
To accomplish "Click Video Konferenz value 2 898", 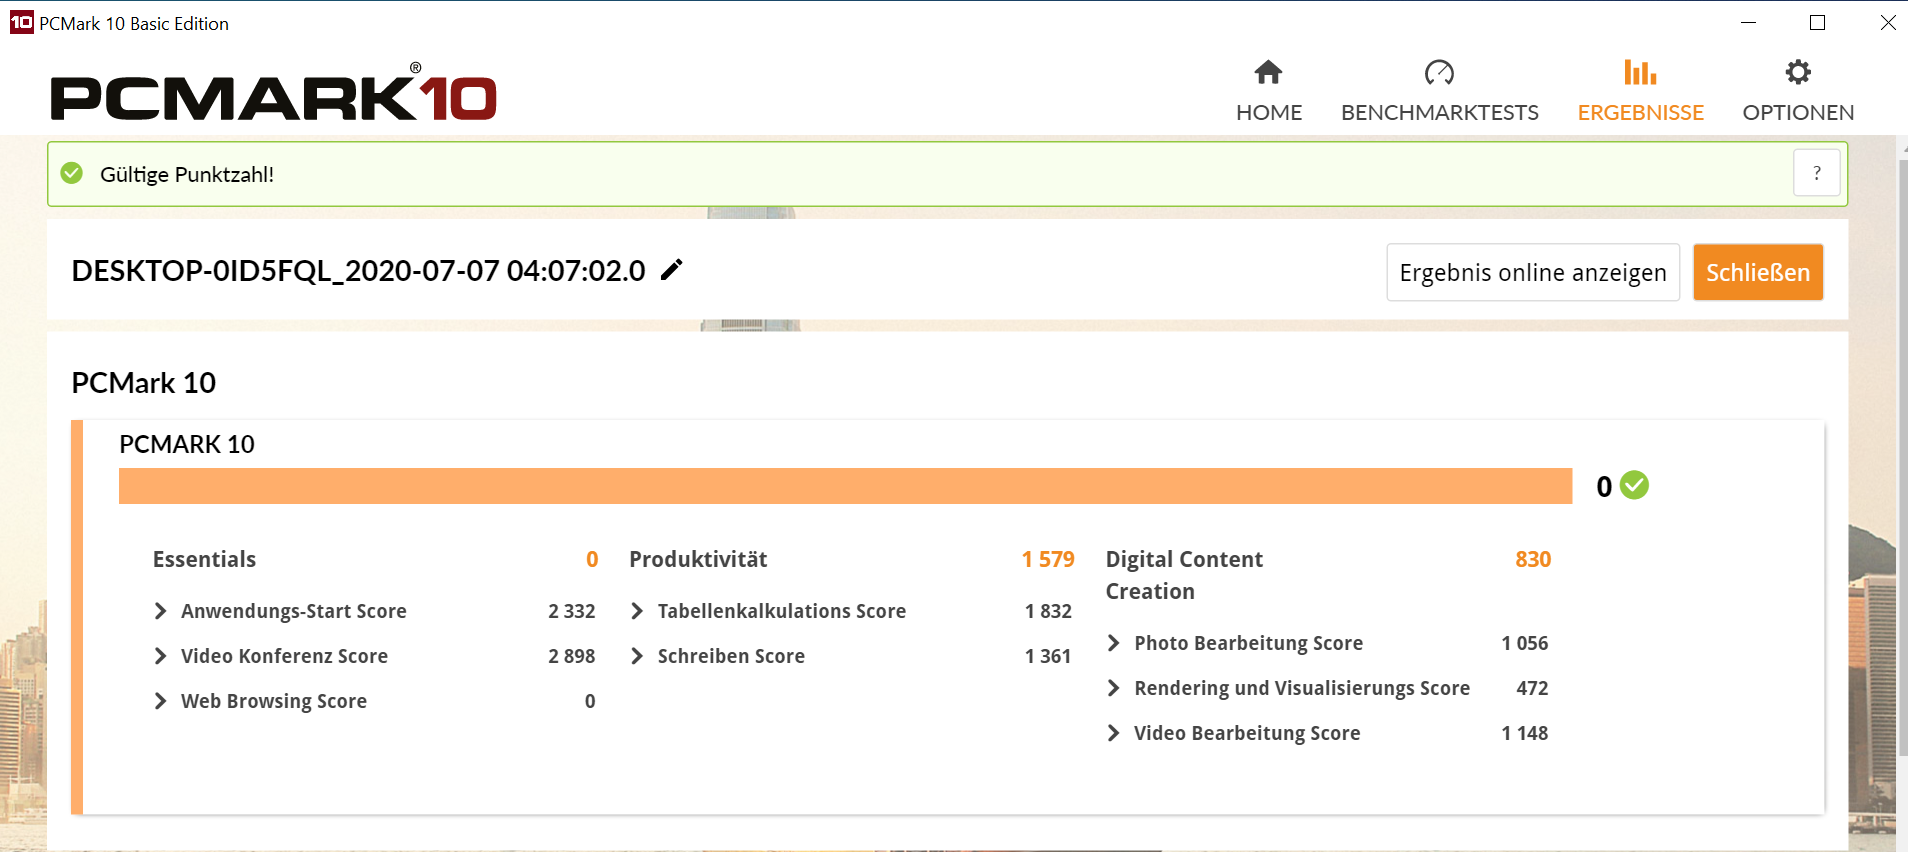I will 572,656.
